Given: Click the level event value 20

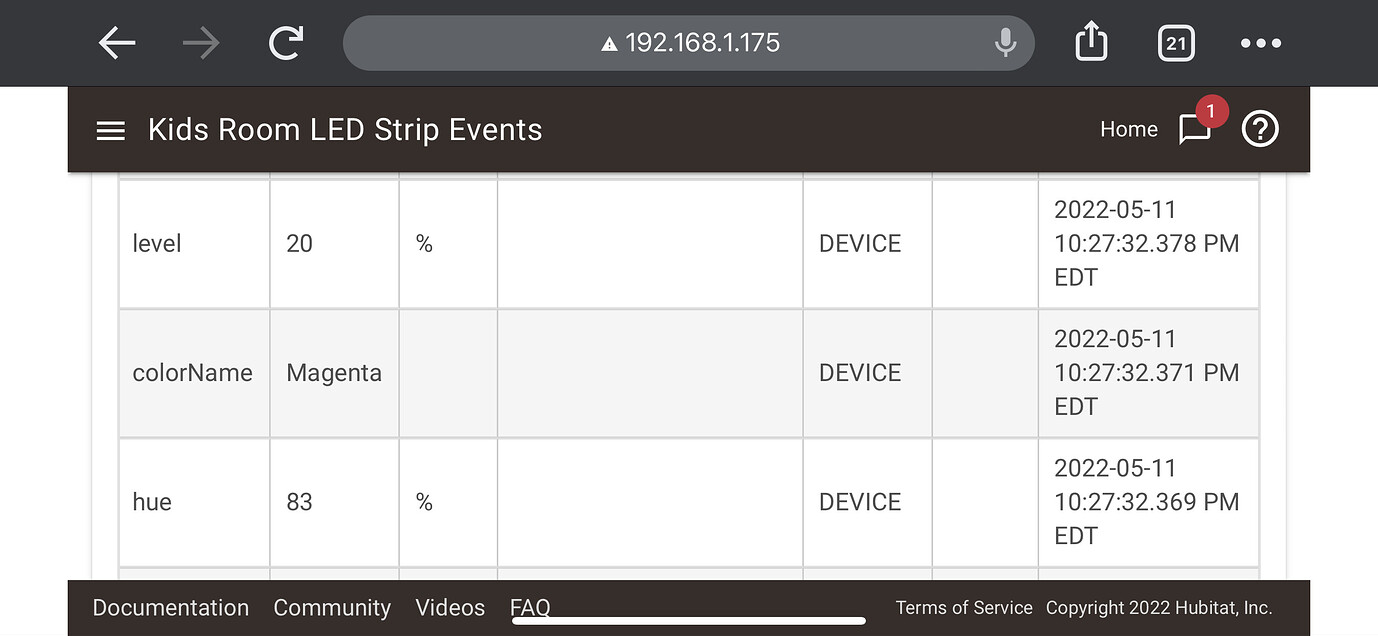Looking at the screenshot, I should pos(299,244).
